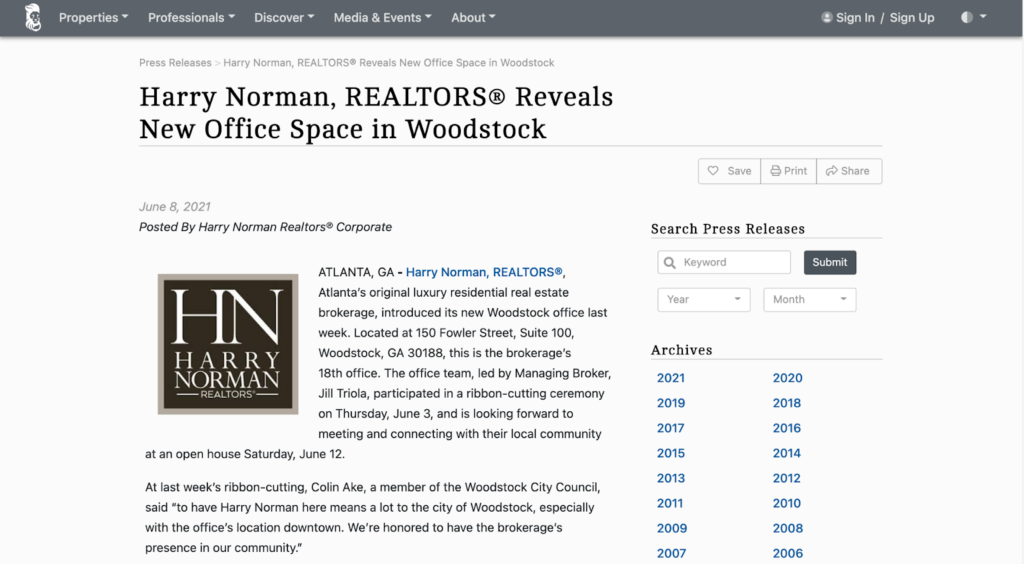The height and width of the screenshot is (564, 1024).
Task: Open the 2013 archive
Action: pos(671,478)
